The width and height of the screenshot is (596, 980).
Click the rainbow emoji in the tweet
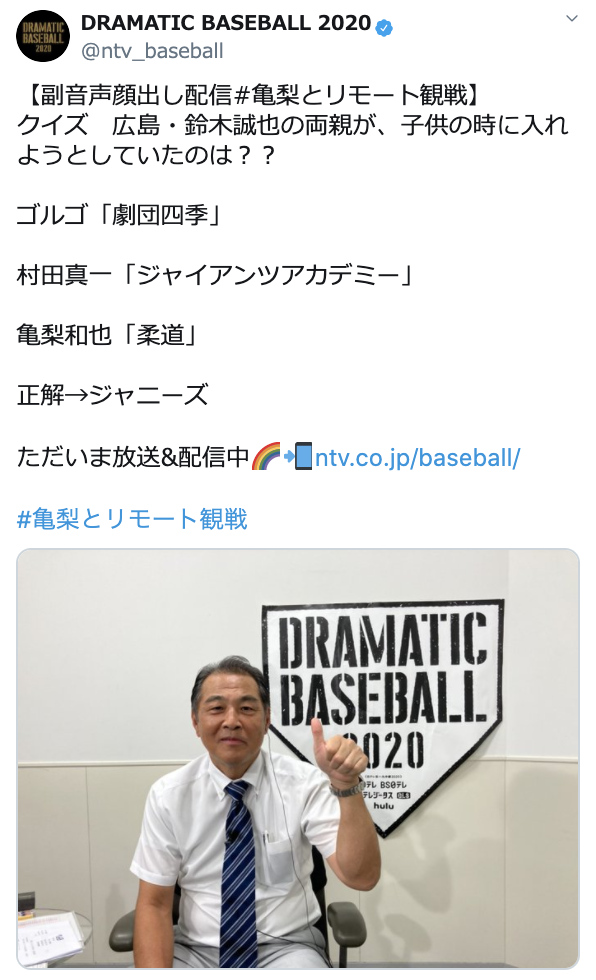pyautogui.click(x=266, y=456)
